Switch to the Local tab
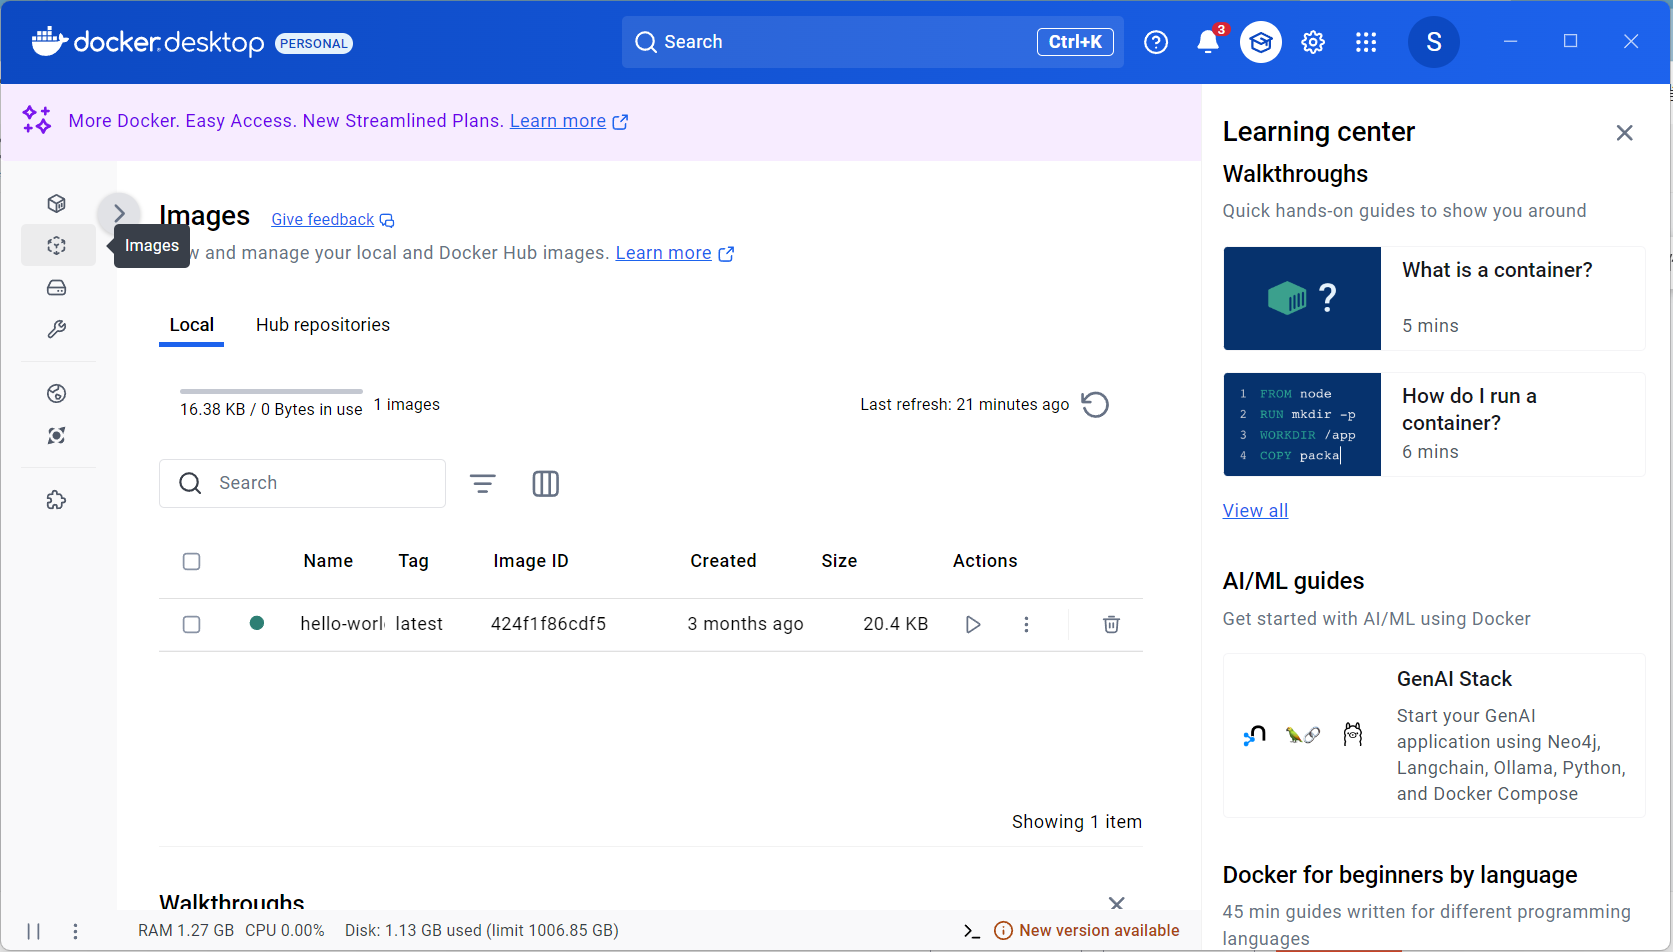 pos(191,326)
